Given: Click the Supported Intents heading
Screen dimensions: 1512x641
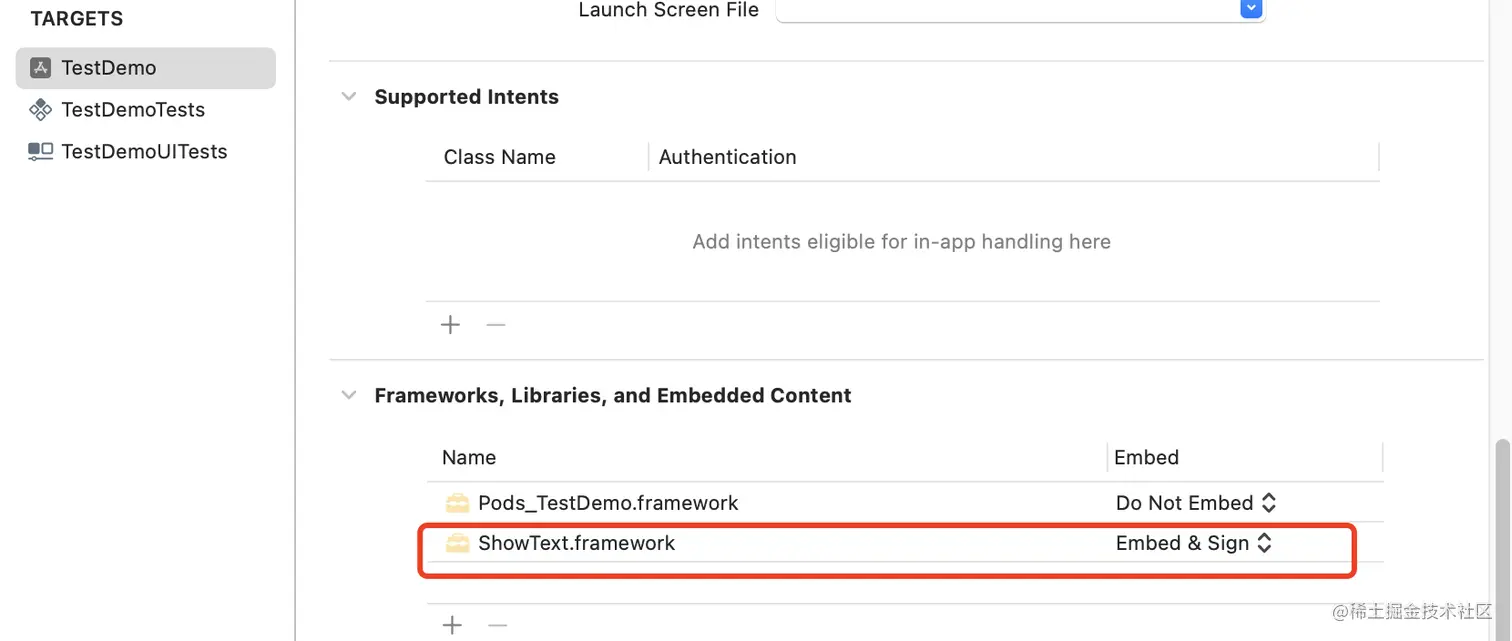Looking at the screenshot, I should [467, 97].
